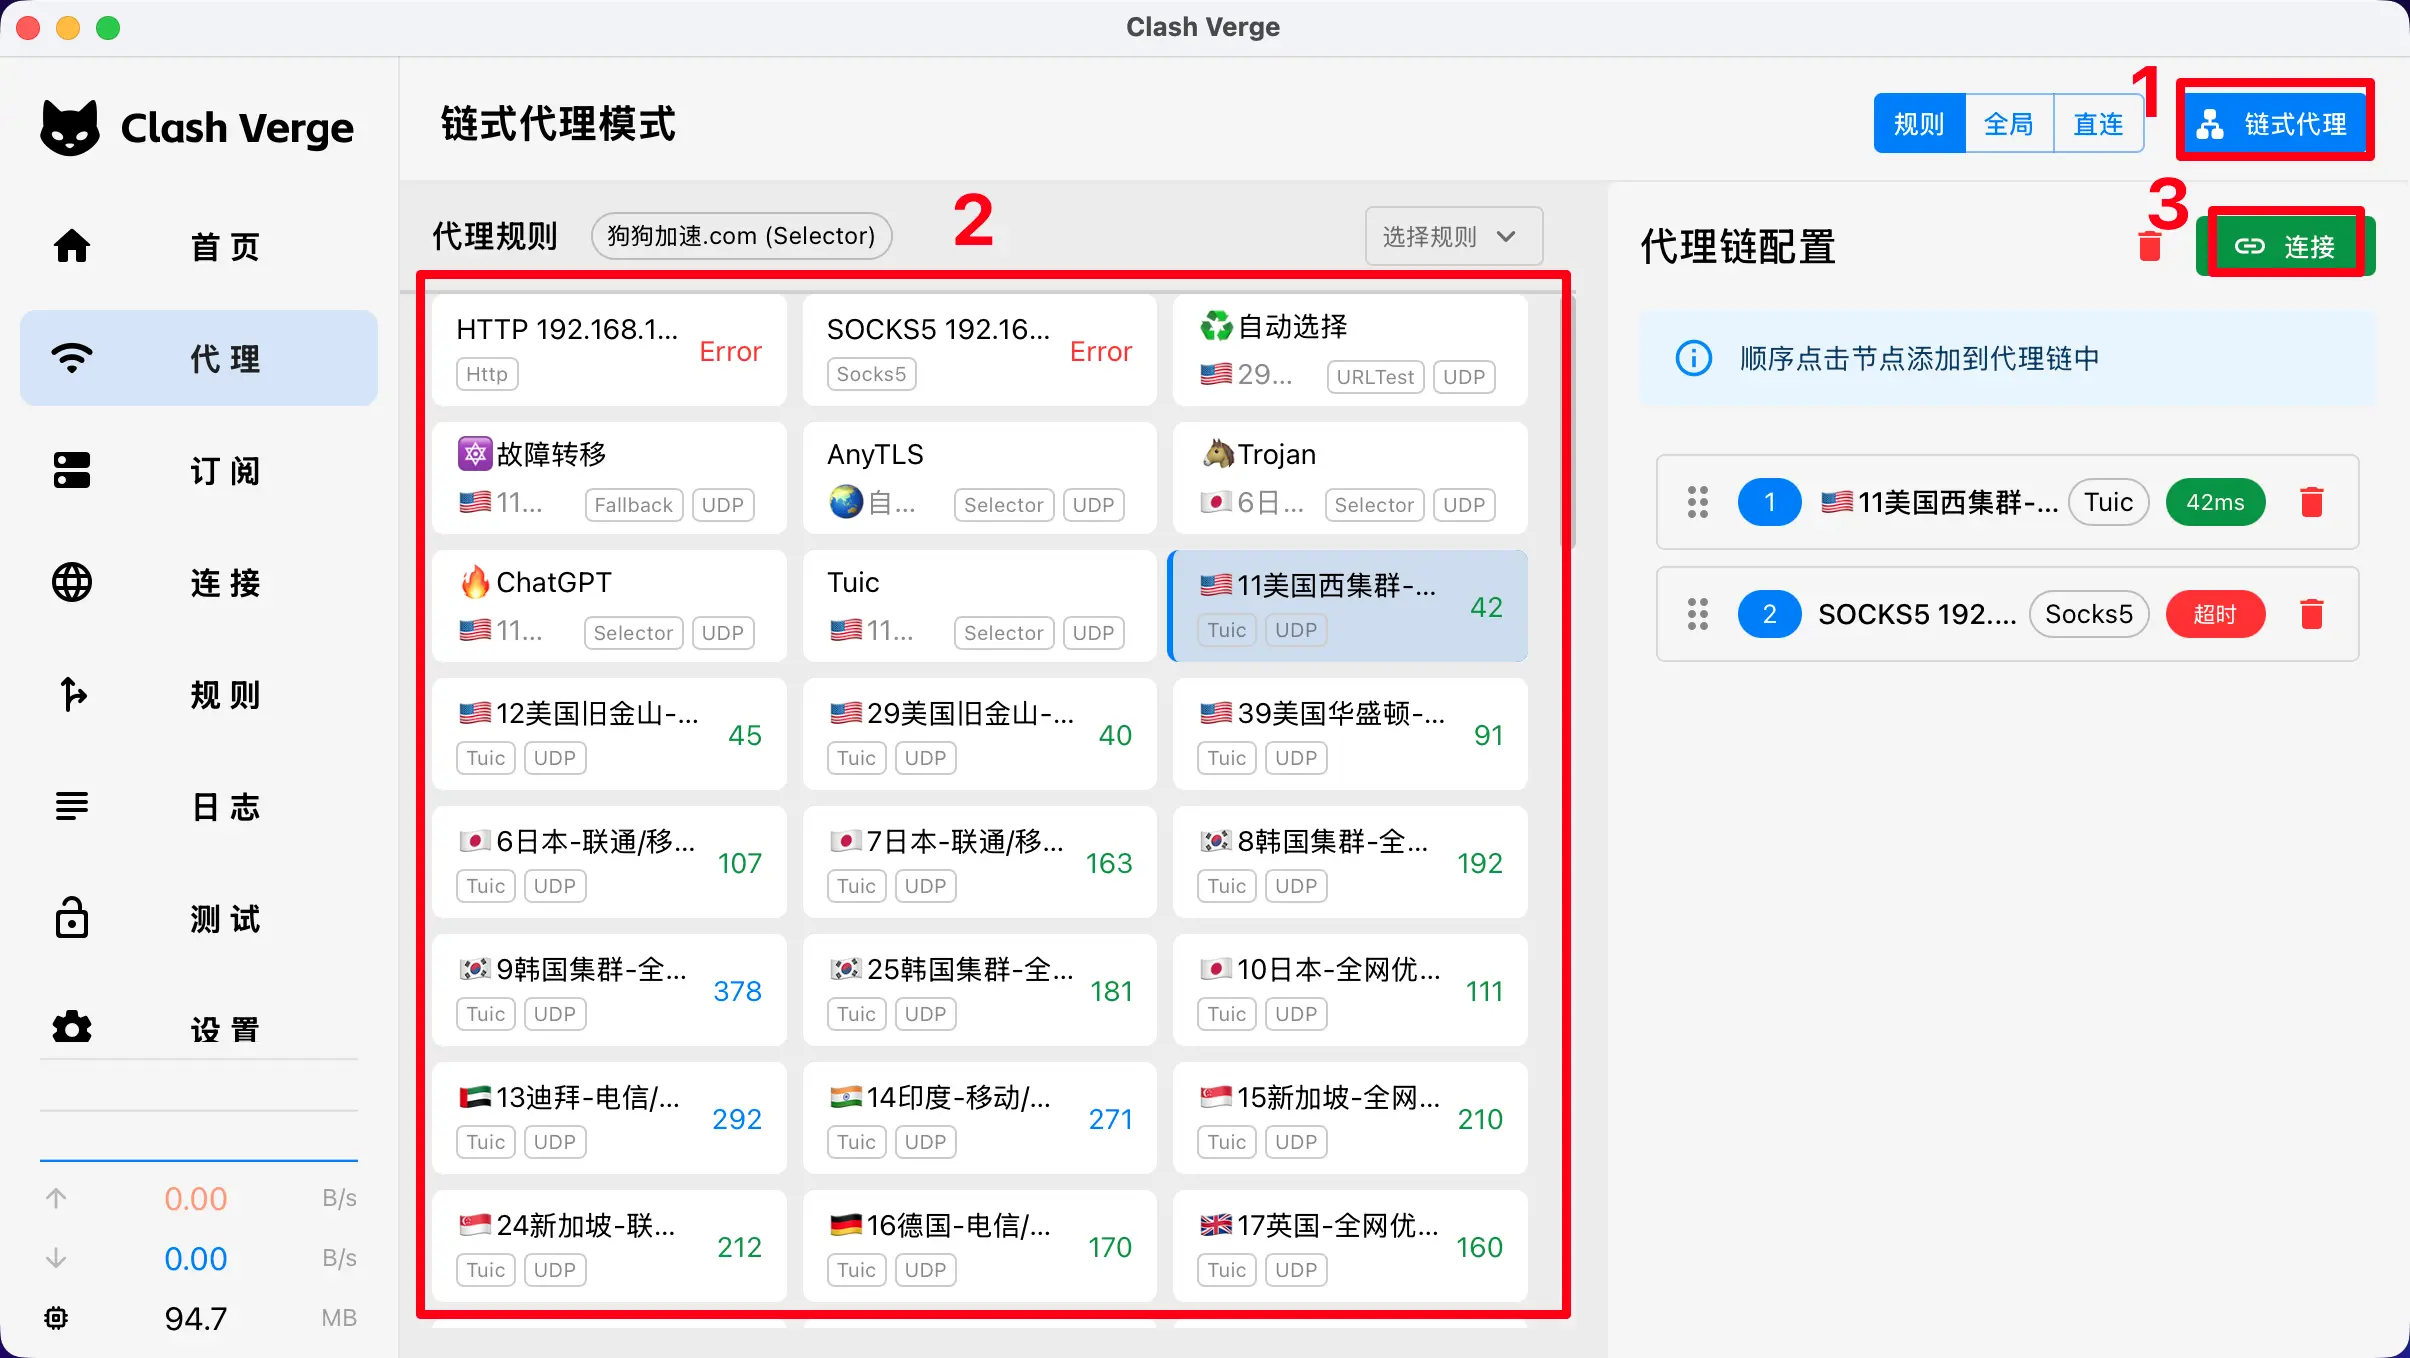Select the Trojan proxy node
This screenshot has width=2410, height=1358.
pos(1348,478)
